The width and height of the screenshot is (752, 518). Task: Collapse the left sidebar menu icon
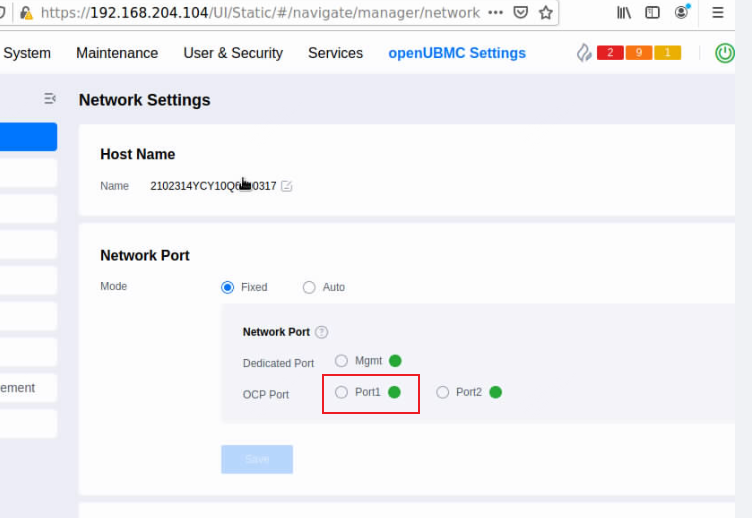[50, 99]
